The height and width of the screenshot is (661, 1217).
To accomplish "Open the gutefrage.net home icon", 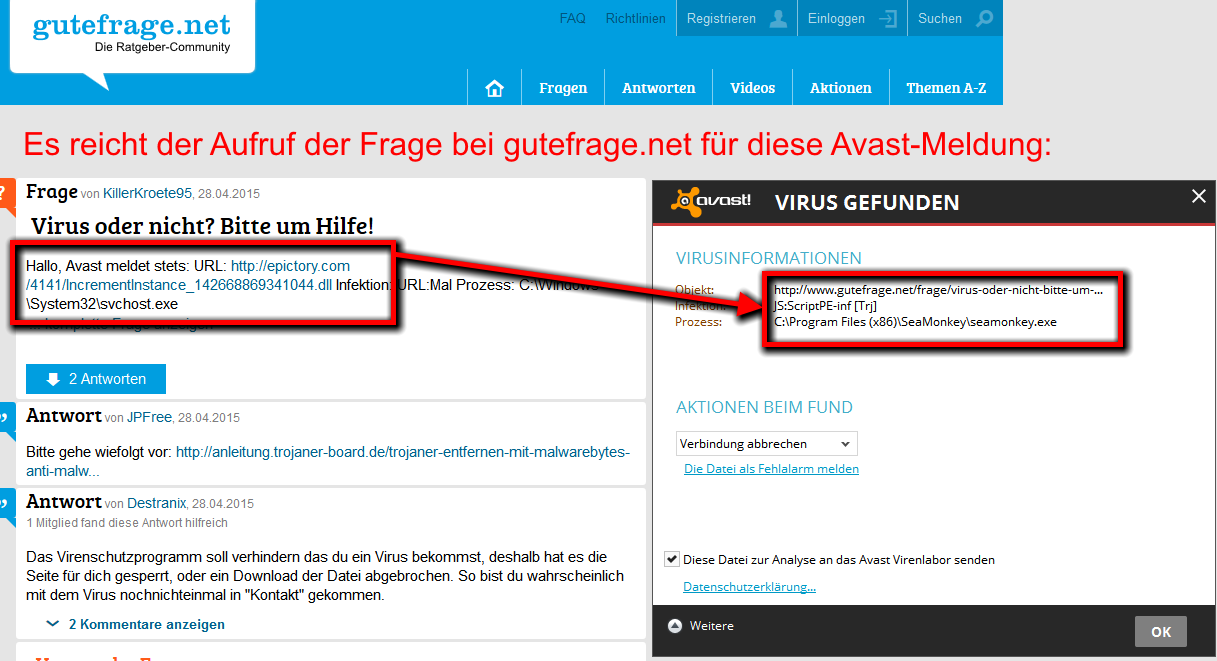I will tap(494, 88).
